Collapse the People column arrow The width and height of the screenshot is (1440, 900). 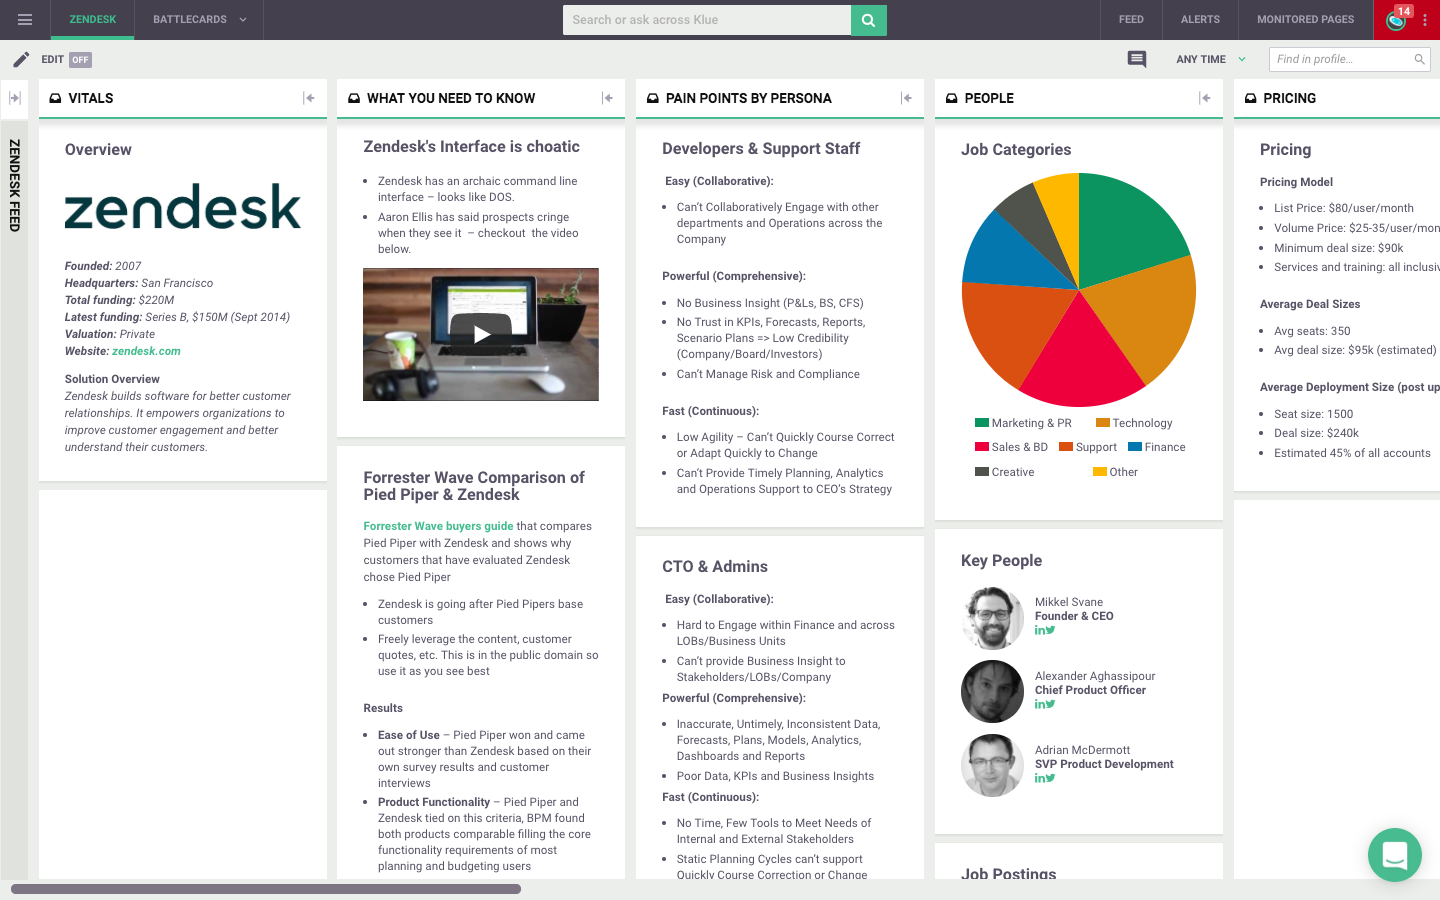click(x=1205, y=98)
